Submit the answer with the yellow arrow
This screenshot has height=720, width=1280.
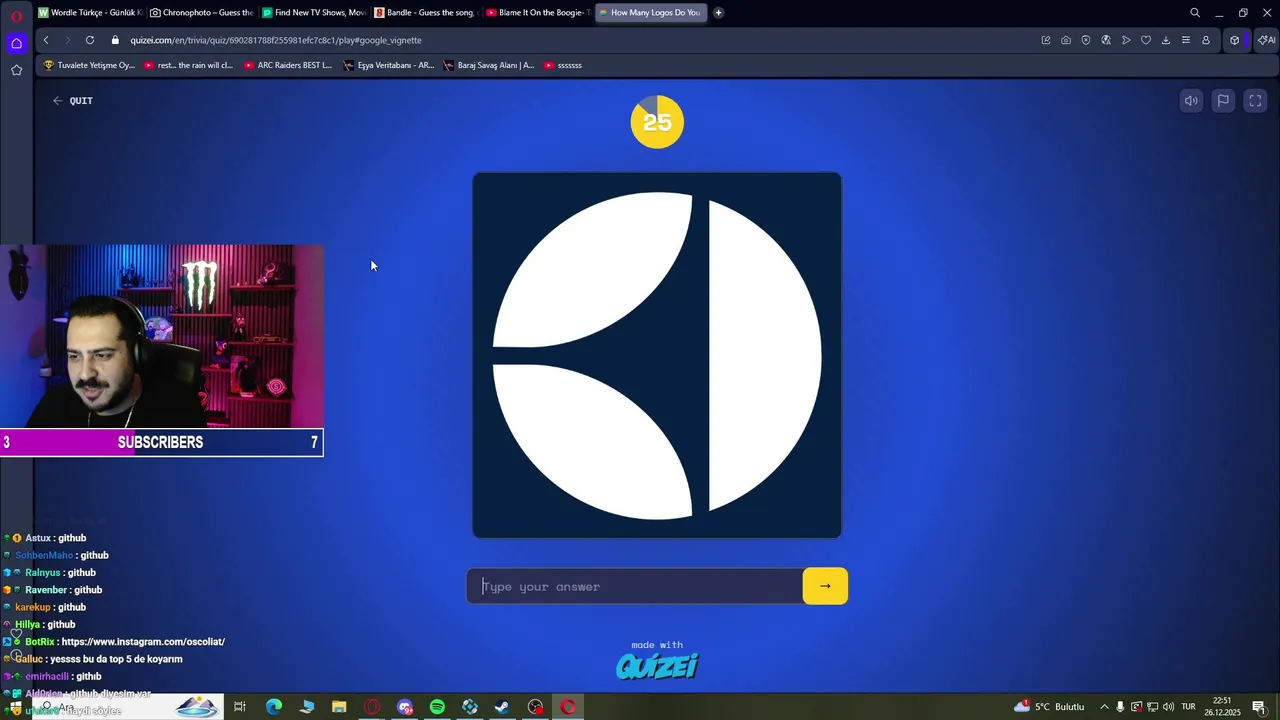coord(825,586)
